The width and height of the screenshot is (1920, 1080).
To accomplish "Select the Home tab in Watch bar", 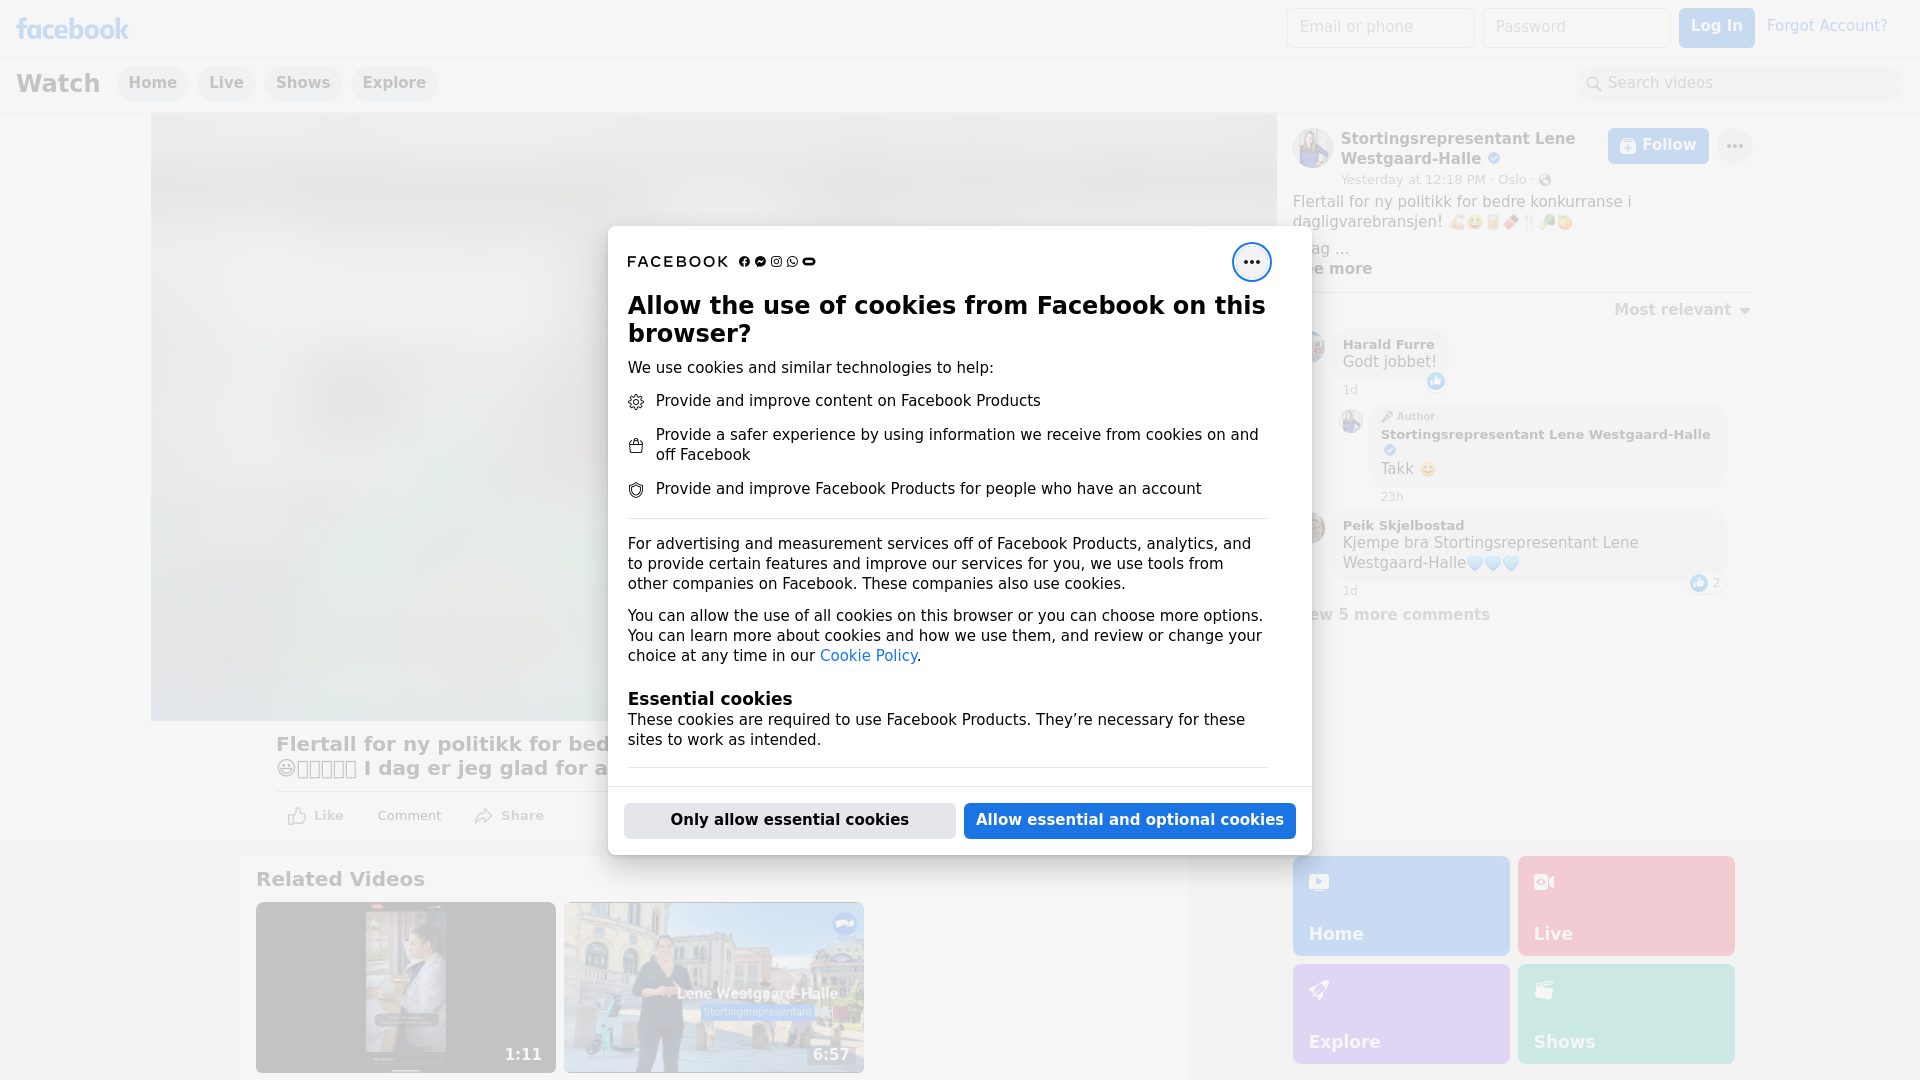I will (152, 83).
